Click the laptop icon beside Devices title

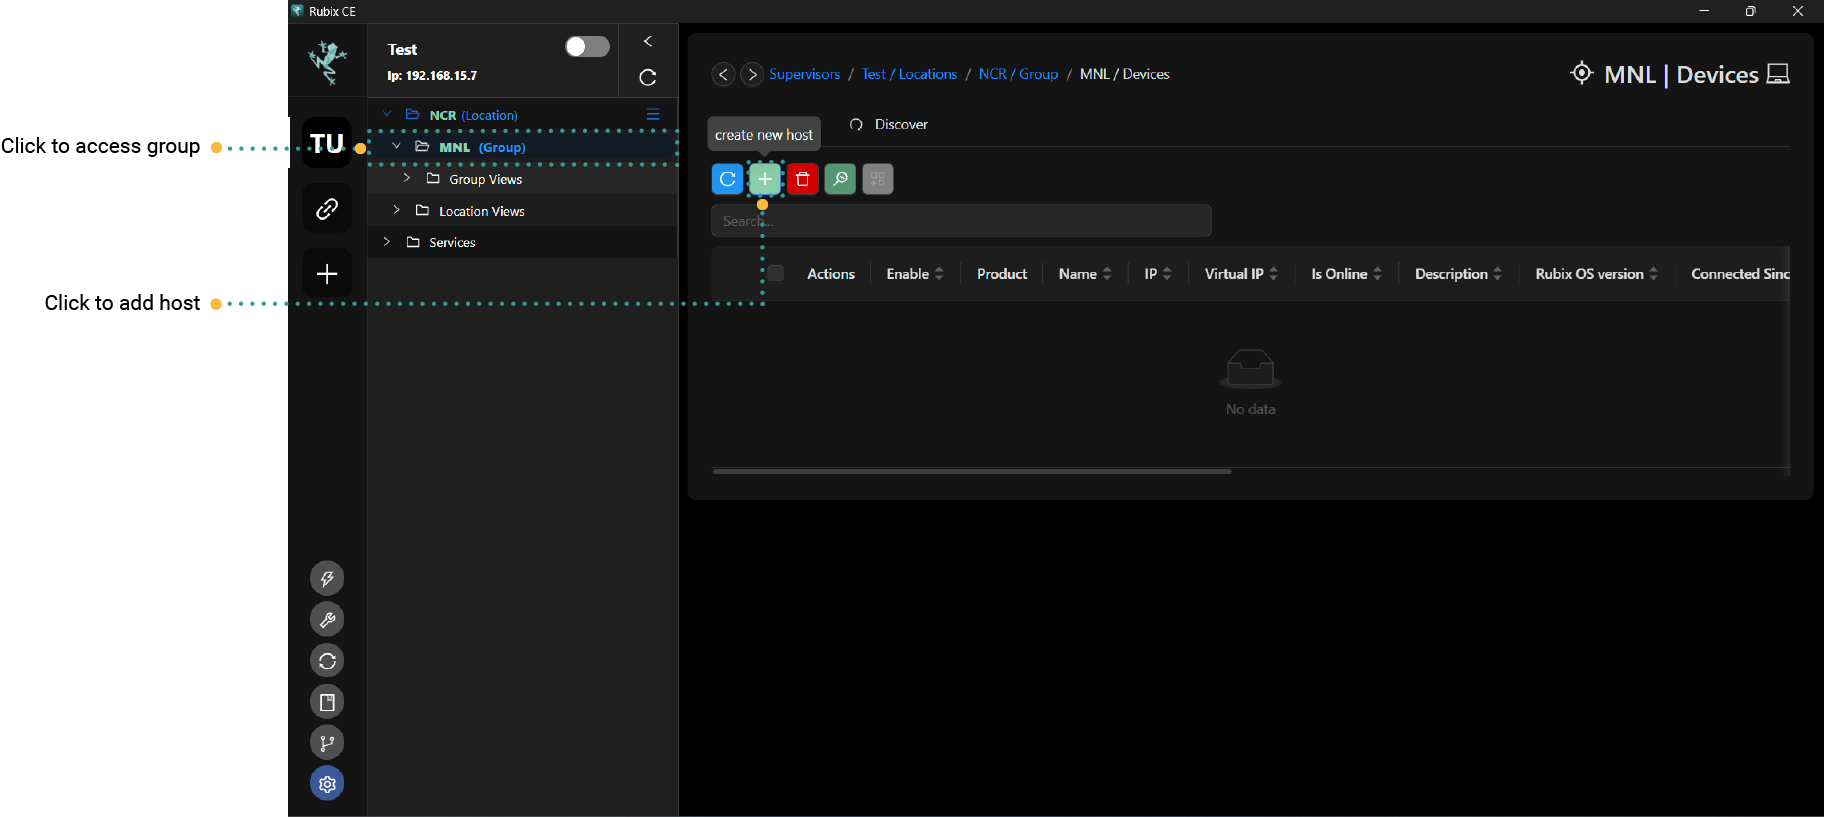point(1778,74)
